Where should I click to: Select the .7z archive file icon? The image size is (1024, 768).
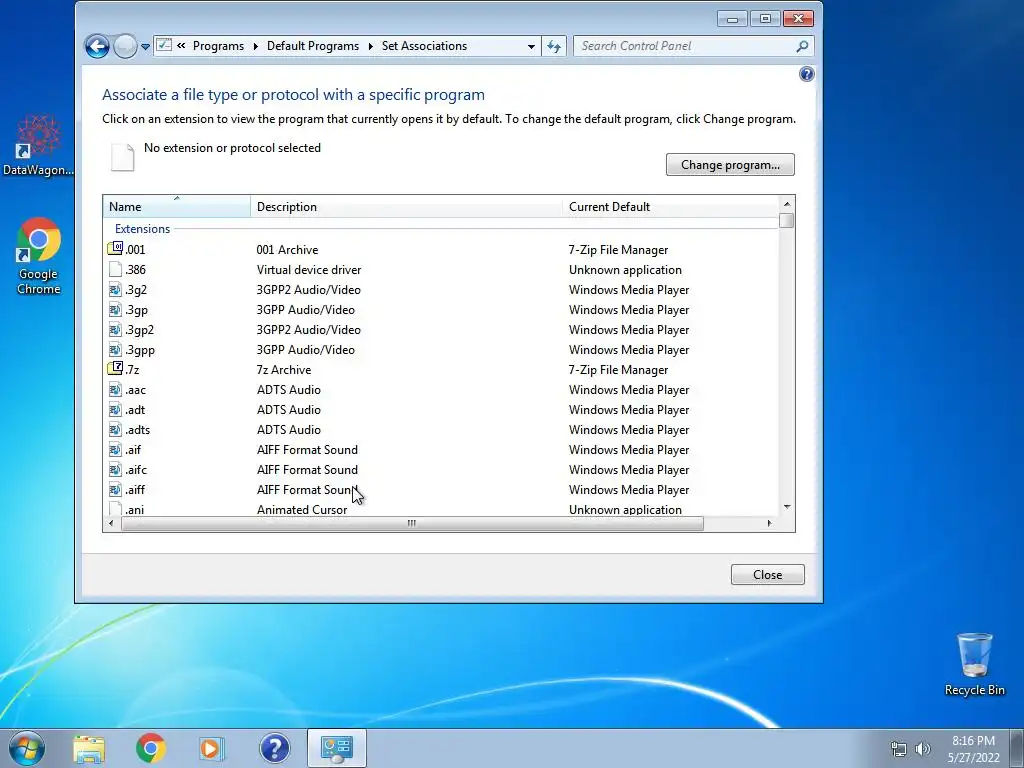point(116,369)
